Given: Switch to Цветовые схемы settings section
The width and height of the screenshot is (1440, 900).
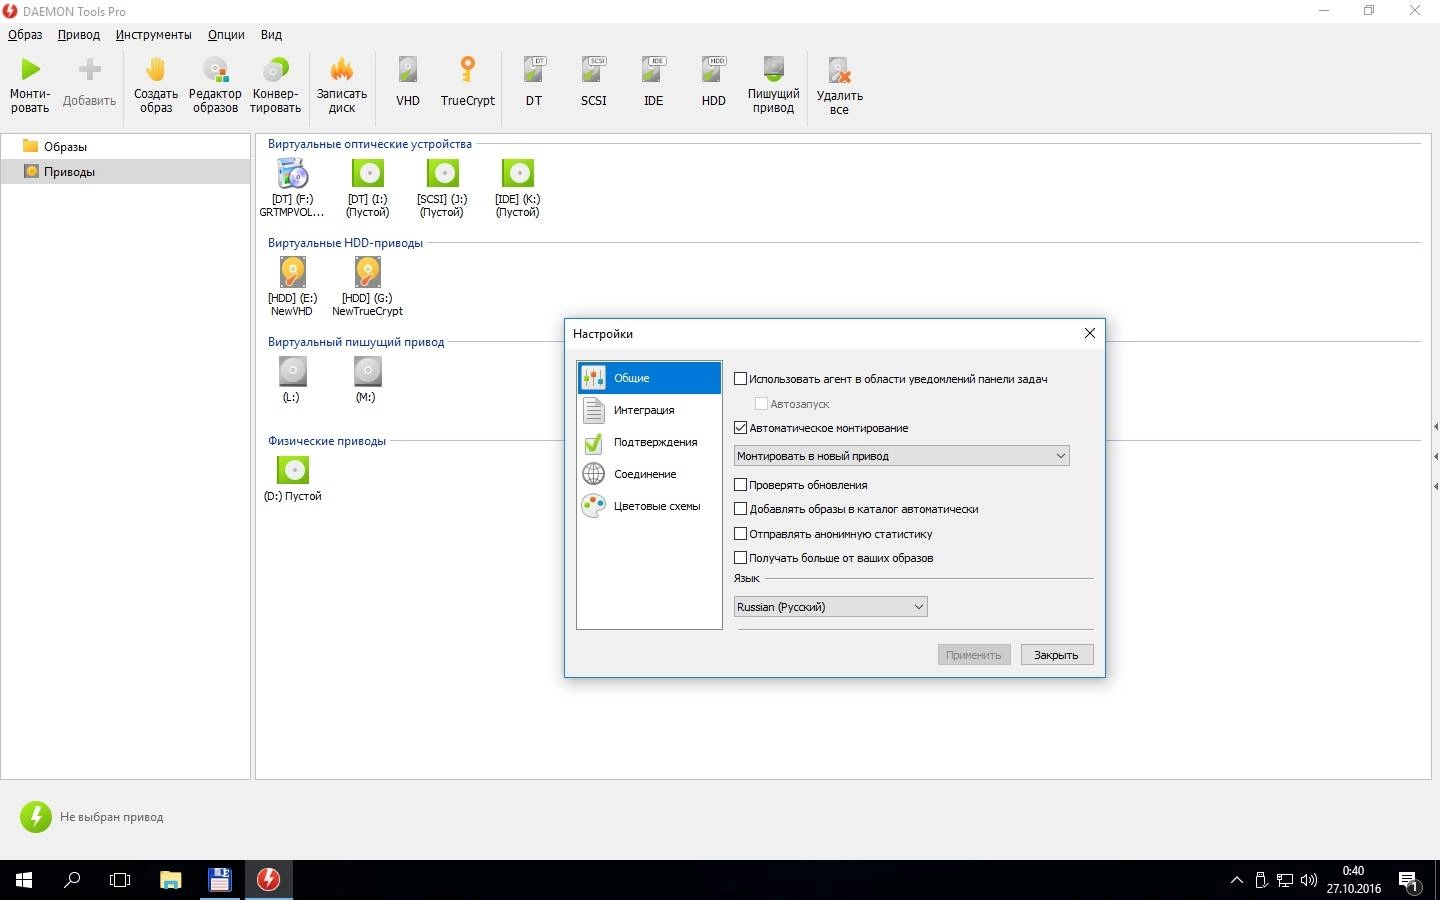Looking at the screenshot, I should [649, 506].
